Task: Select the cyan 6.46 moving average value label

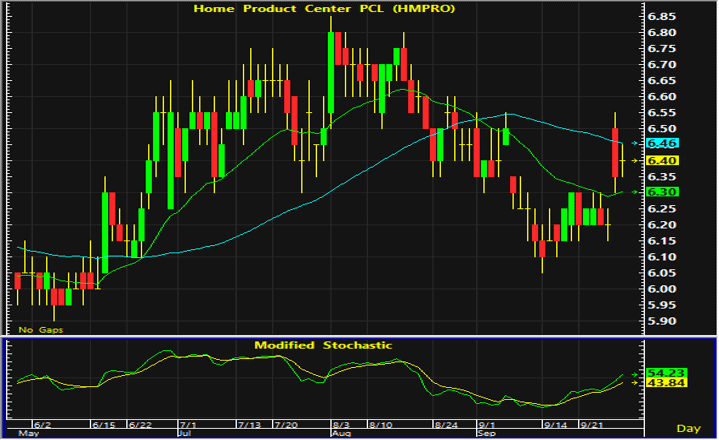Action: click(x=662, y=143)
